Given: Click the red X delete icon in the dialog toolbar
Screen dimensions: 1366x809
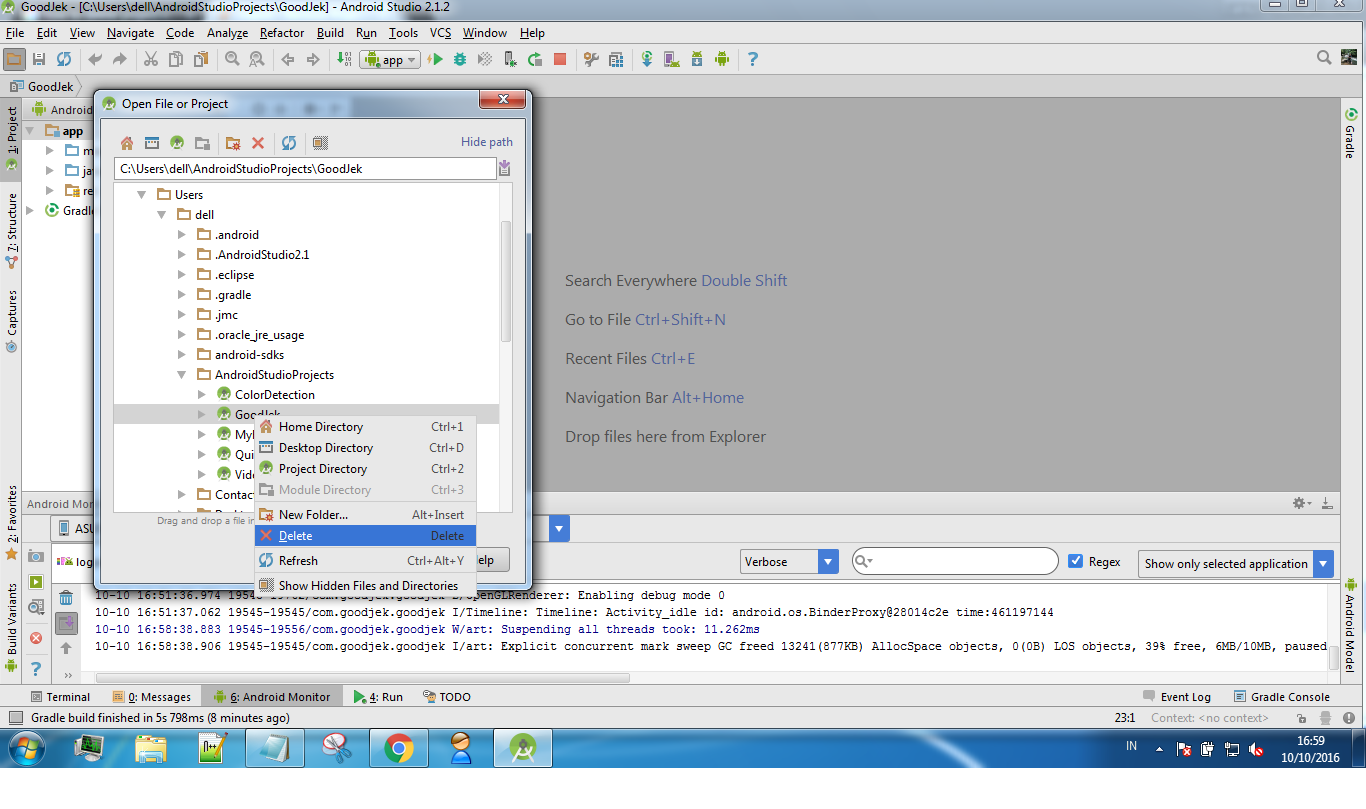Looking at the screenshot, I should coord(258,143).
